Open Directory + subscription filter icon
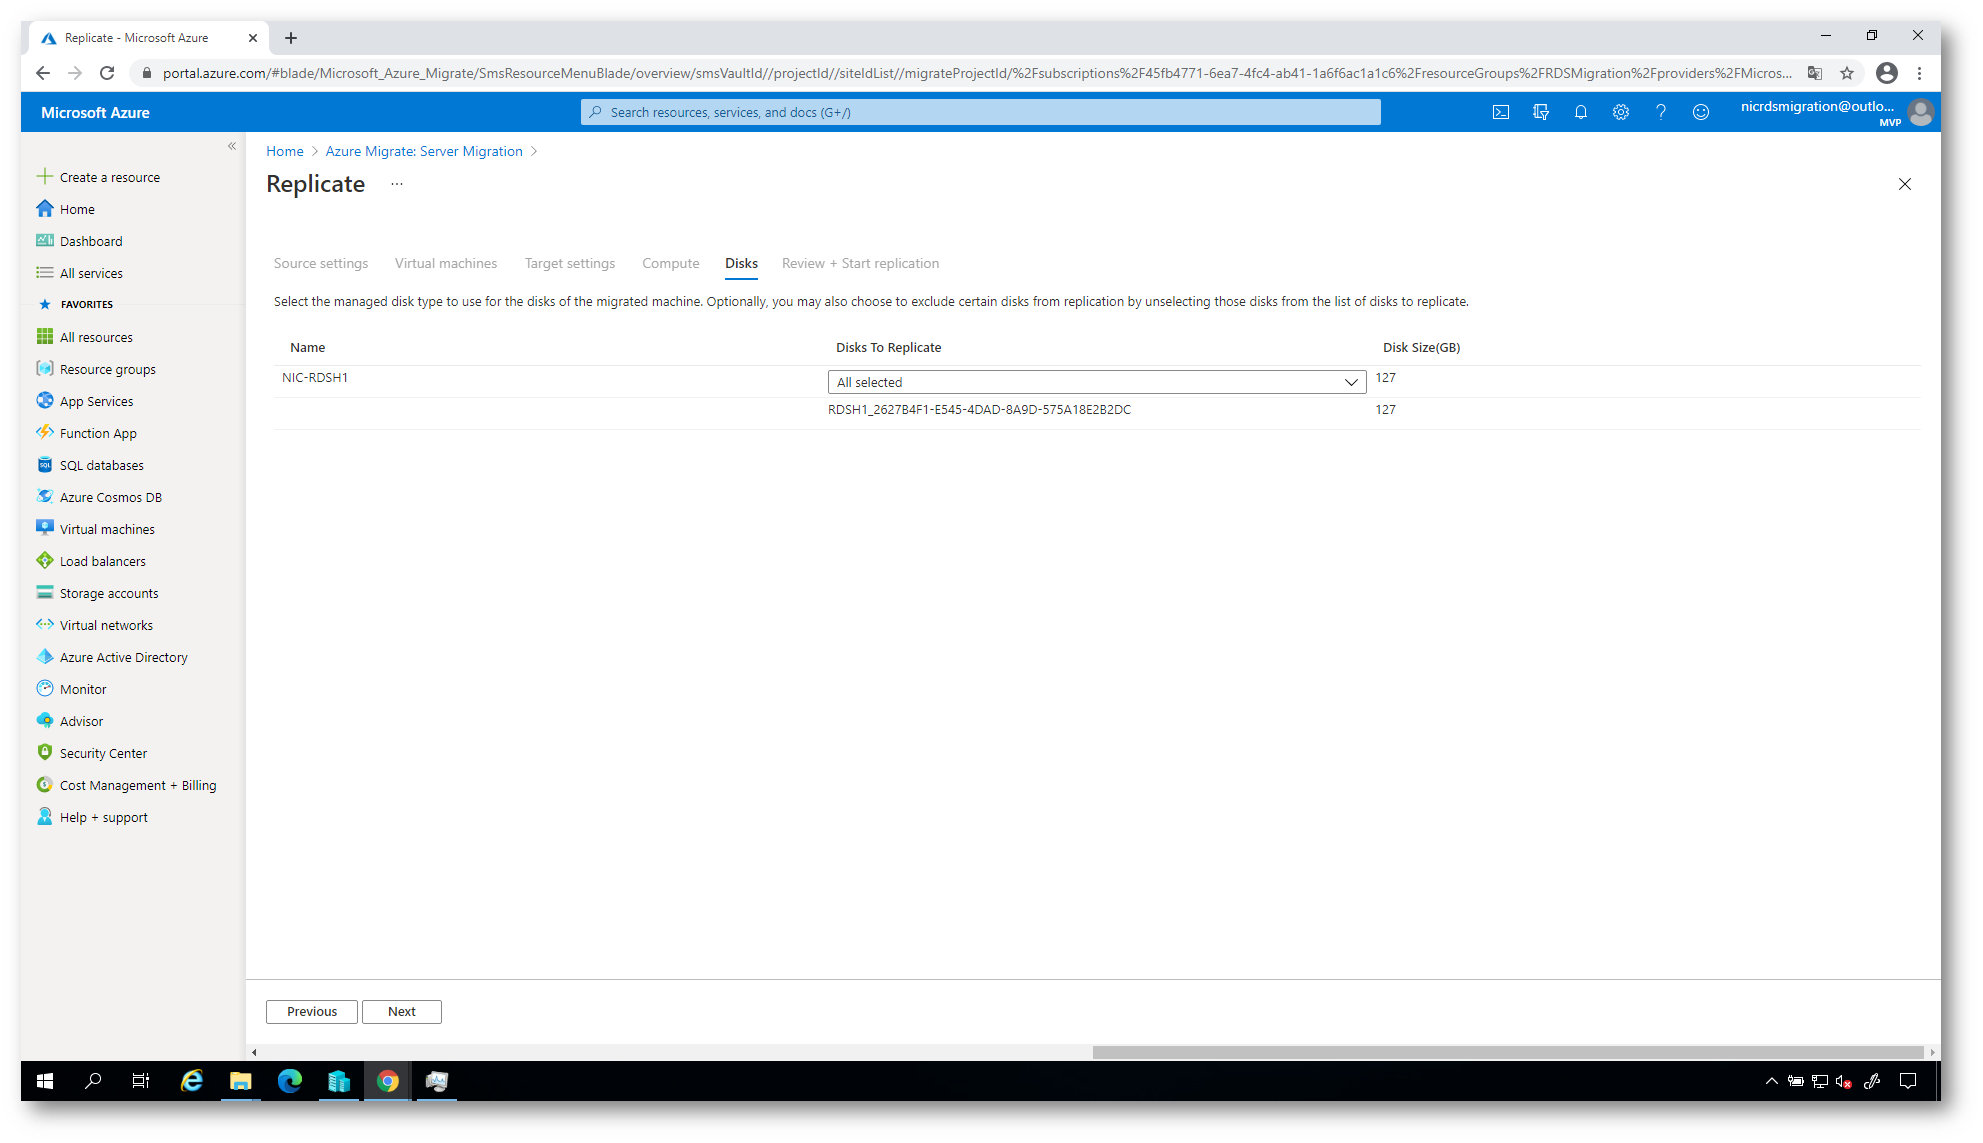The height and width of the screenshot is (1143, 1983). [x=1540, y=112]
